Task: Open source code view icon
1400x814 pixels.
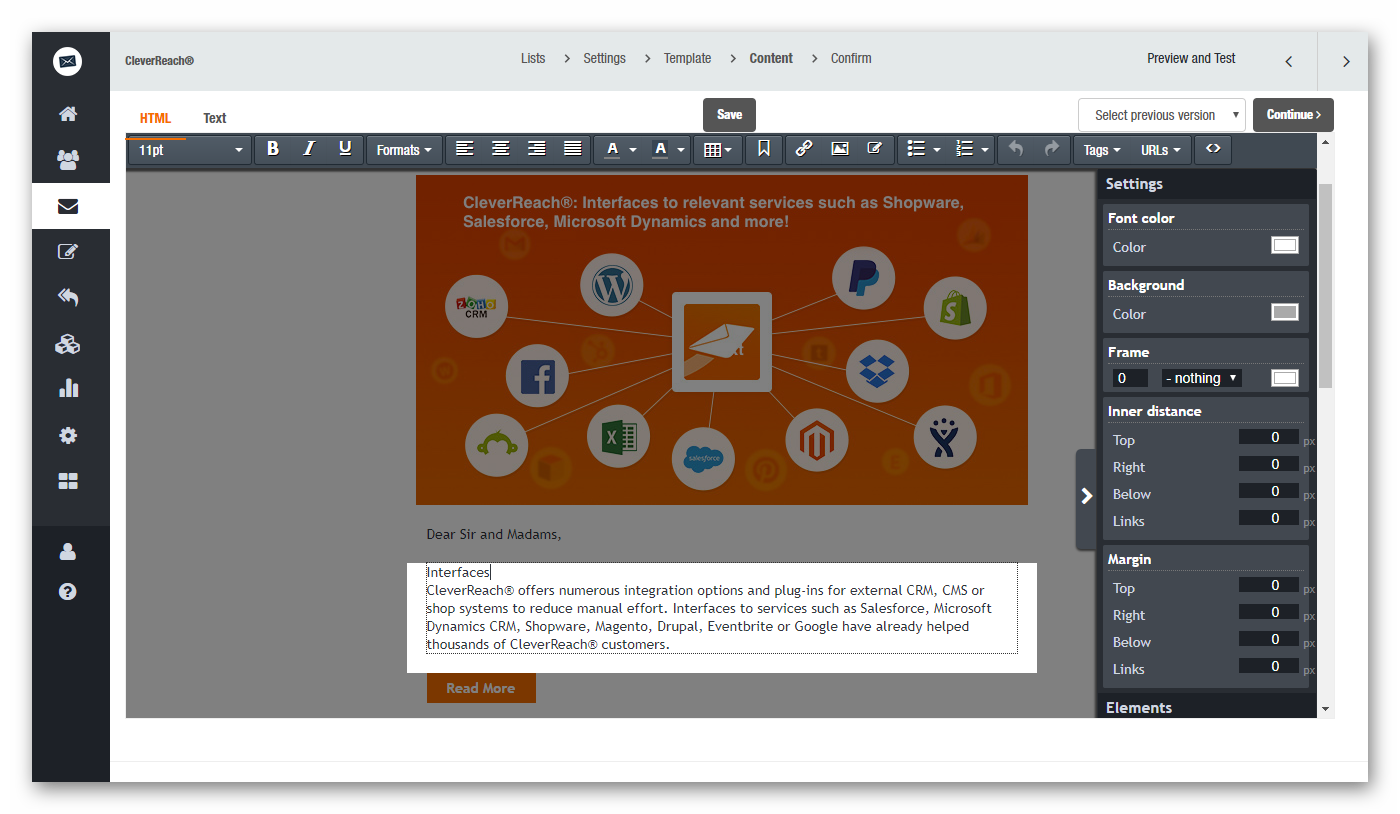Action: pos(1213,149)
